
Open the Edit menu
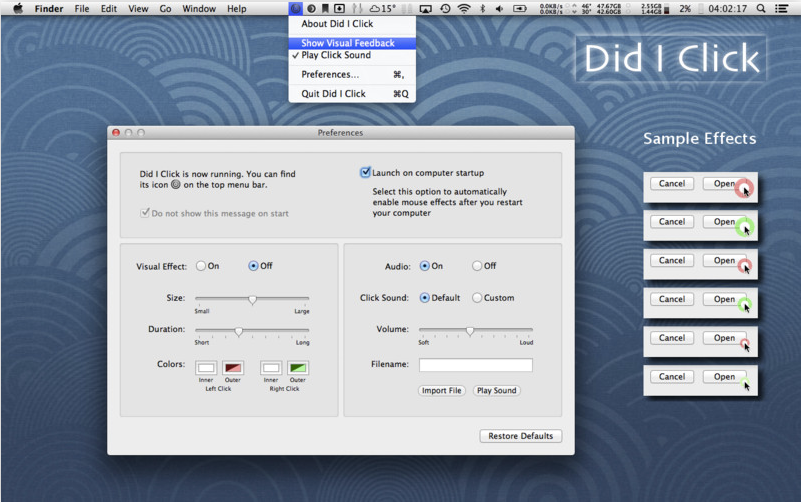(x=109, y=9)
